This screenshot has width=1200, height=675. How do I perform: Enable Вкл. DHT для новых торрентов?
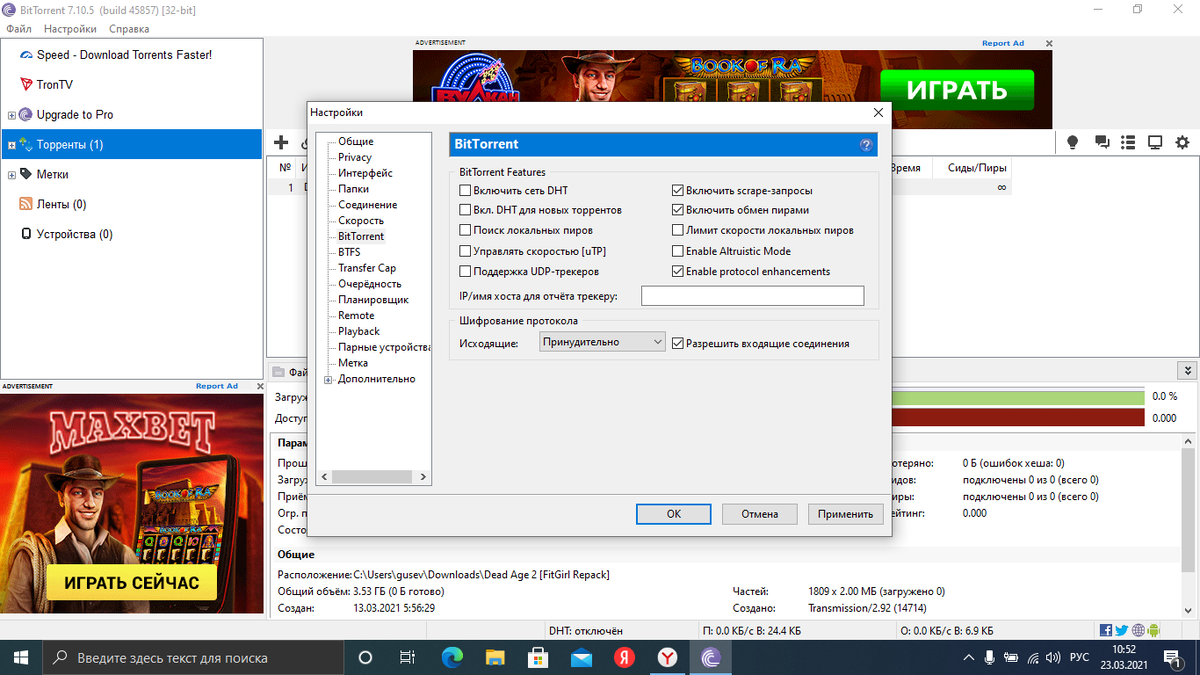[x=465, y=210]
